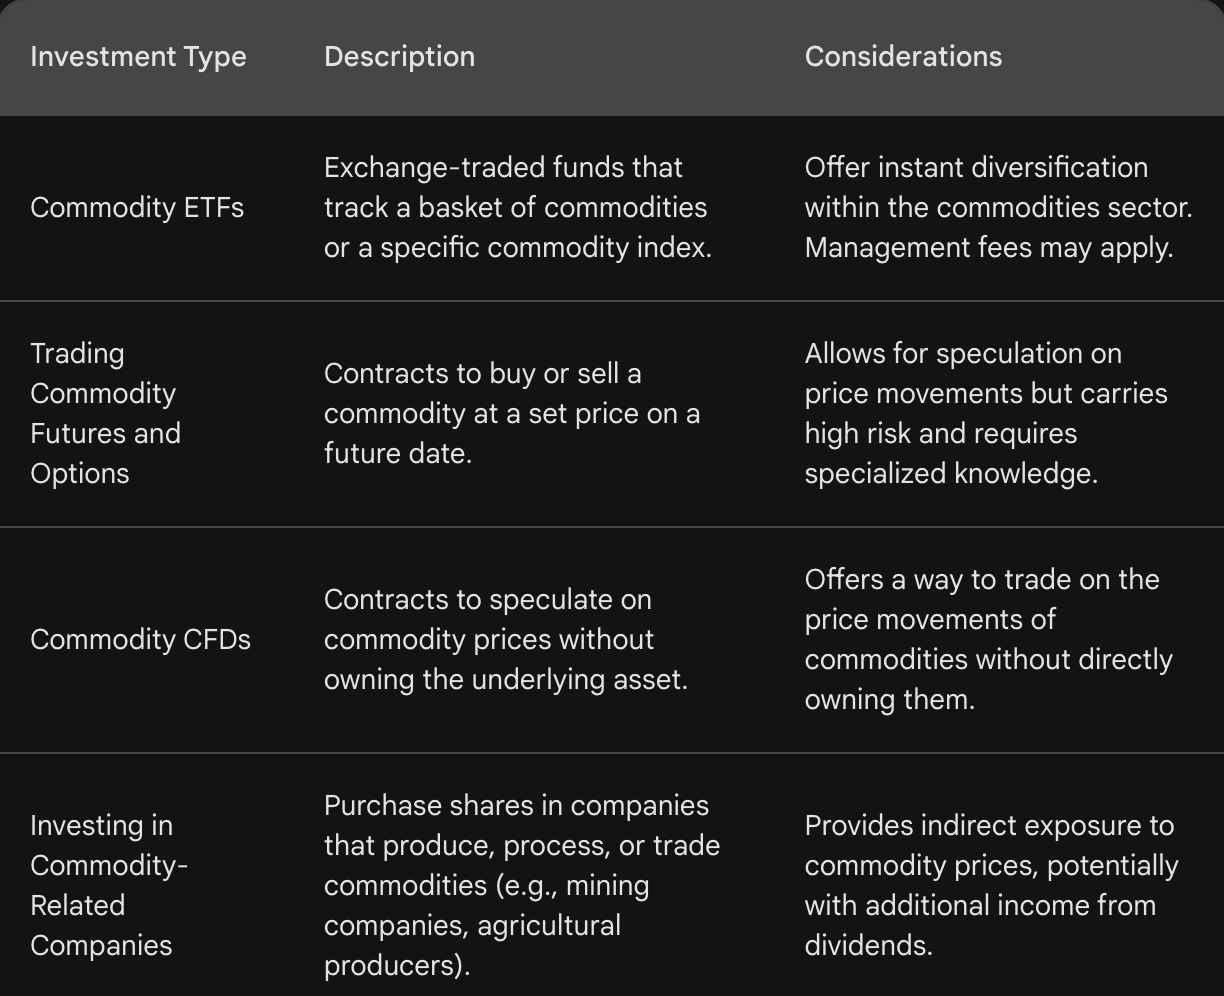Click the text 'owning the underlying asset.'
This screenshot has height=996, width=1224.
[x=505, y=680]
